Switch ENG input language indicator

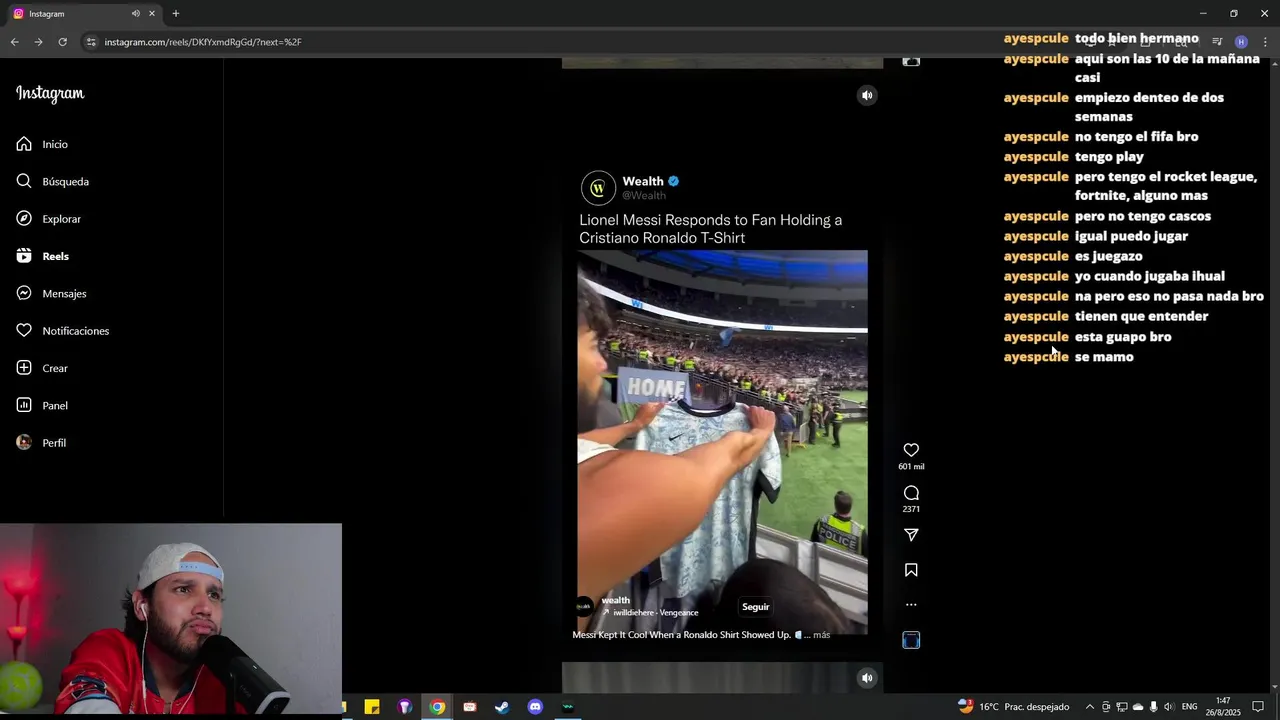1189,707
